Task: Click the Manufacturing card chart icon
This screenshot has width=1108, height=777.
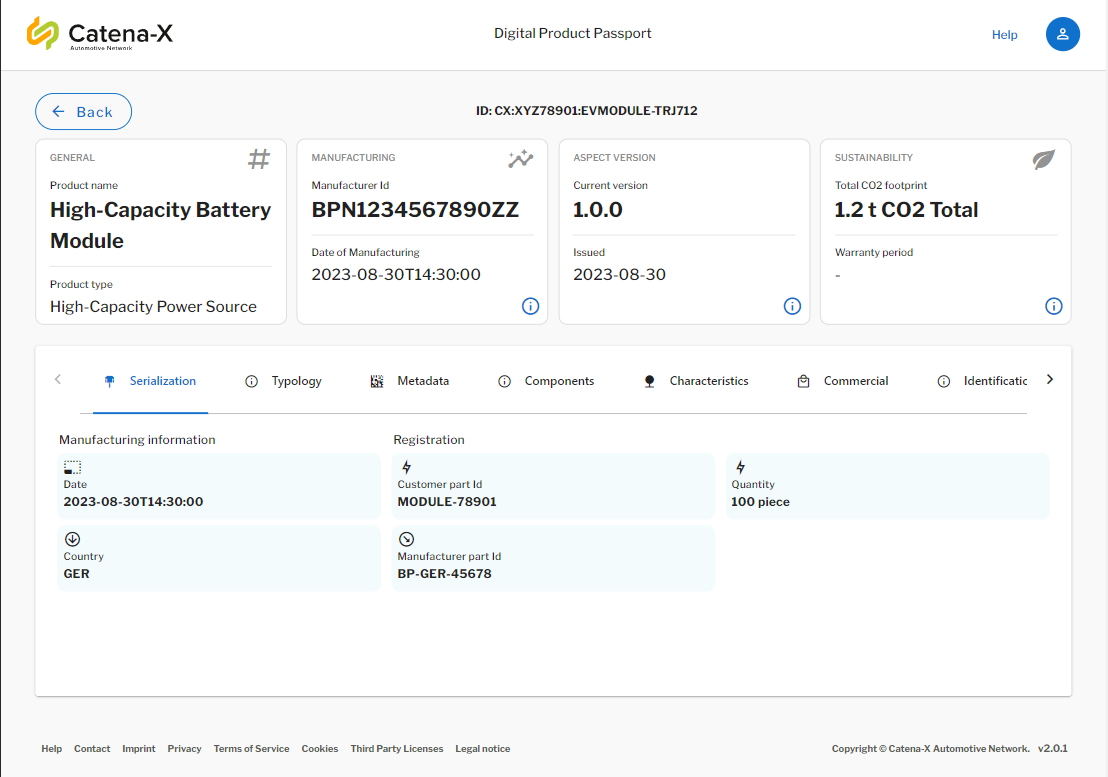Action: pos(520,159)
